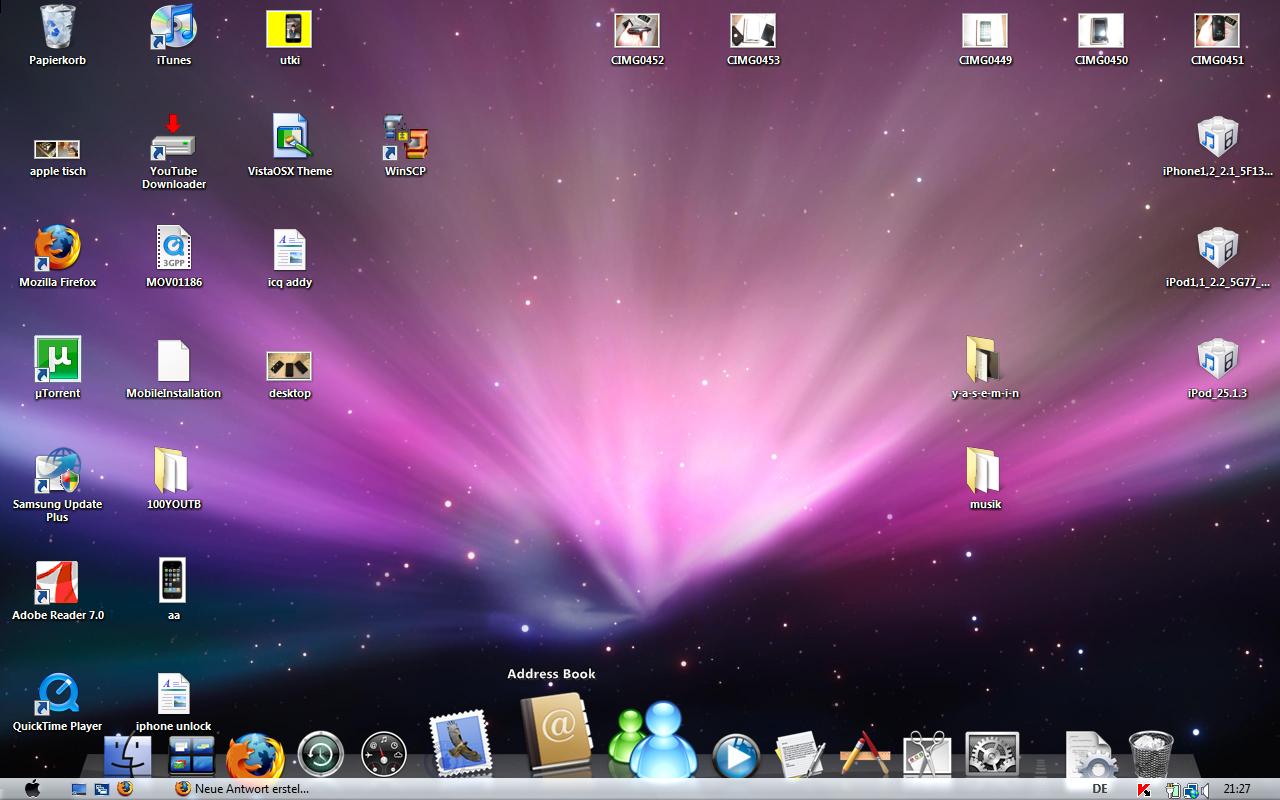Screen dimensions: 1280x800
Task: Open Mail stamp icon in the dock
Action: tap(460, 744)
